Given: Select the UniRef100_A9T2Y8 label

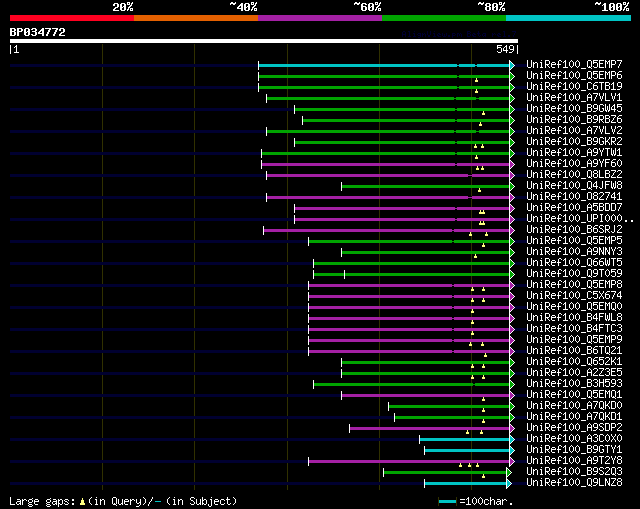Looking at the screenshot, I should [x=574, y=461].
